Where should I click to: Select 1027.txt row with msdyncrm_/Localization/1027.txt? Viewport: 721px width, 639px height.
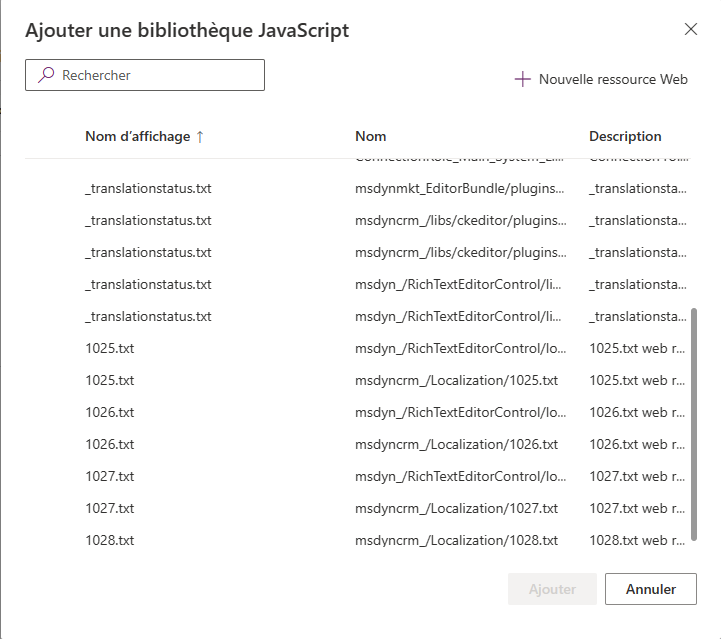(x=358, y=508)
